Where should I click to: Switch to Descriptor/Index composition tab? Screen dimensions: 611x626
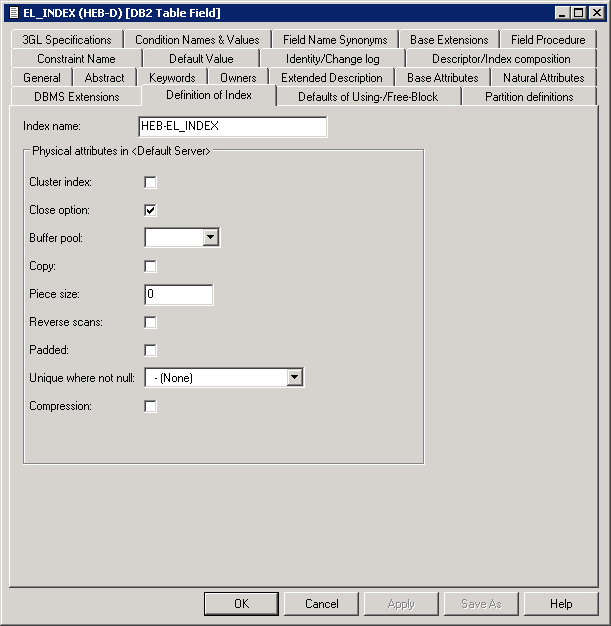pos(501,59)
